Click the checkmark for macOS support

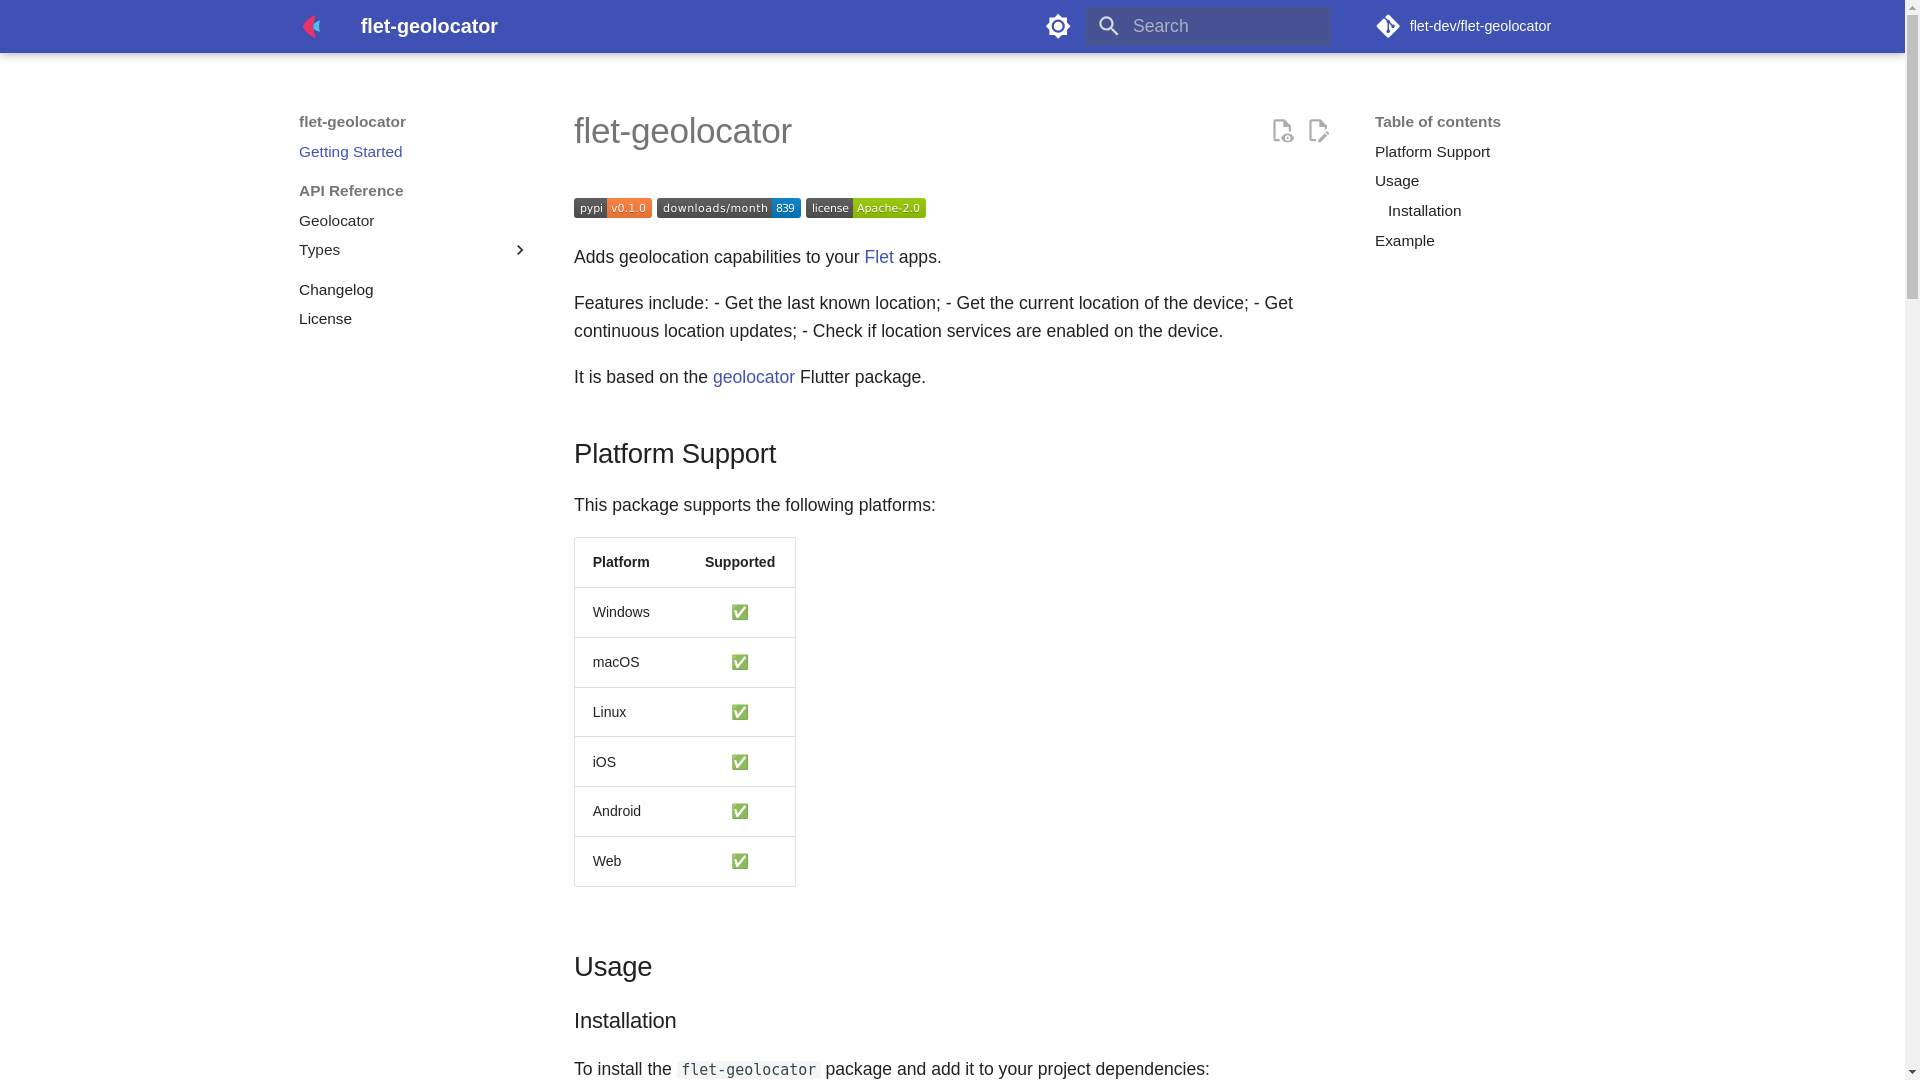click(740, 662)
